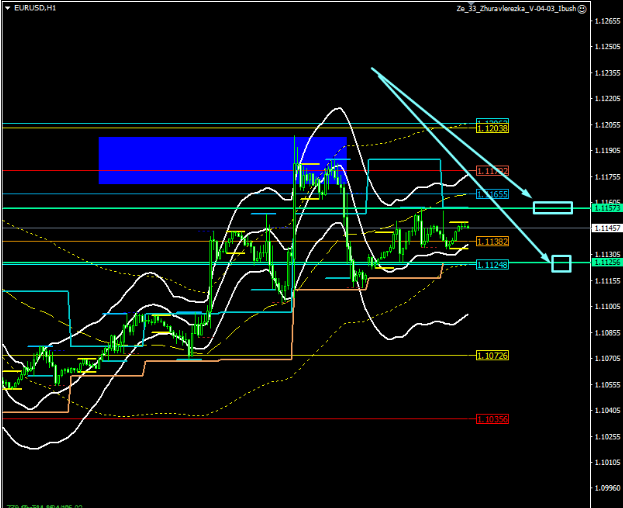Image resolution: width=623 pixels, height=508 pixels.
Task: Click the EURUSD,H1 chart symbol arrow
Action: coord(6,7)
